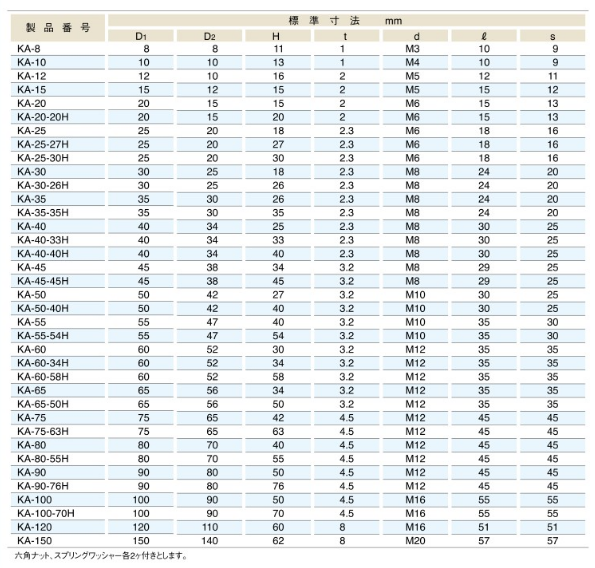Click H value 62 in KA-150 row
This screenshot has width=595, height=568.
point(278,541)
